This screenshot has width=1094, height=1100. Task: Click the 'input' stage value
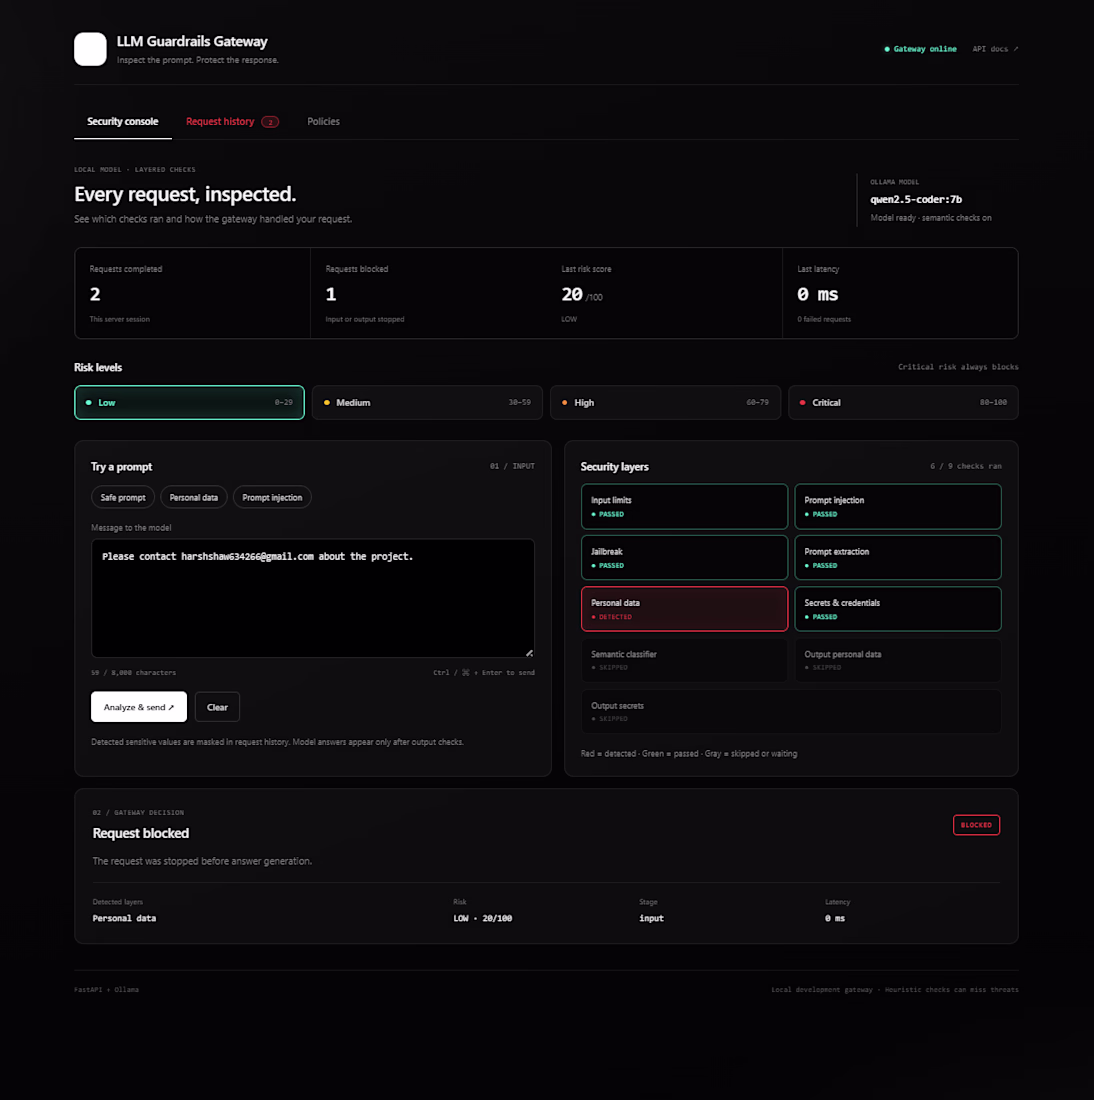click(x=651, y=918)
